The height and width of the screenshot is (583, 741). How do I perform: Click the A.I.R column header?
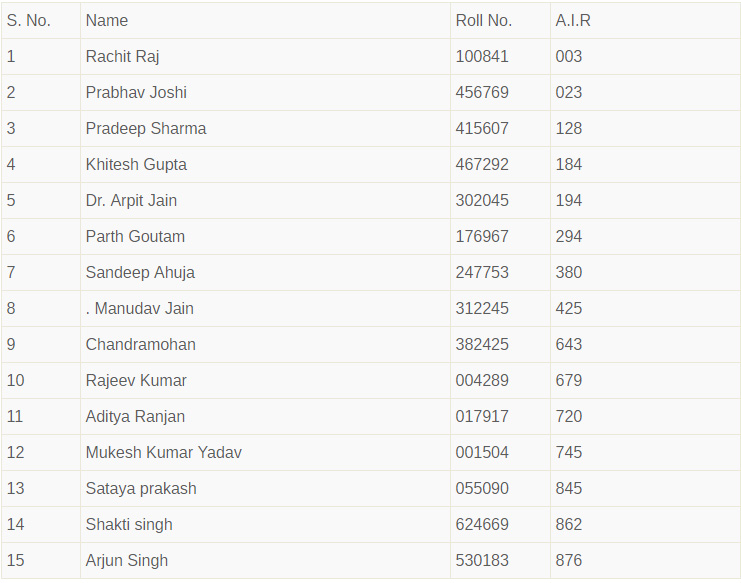coord(573,20)
